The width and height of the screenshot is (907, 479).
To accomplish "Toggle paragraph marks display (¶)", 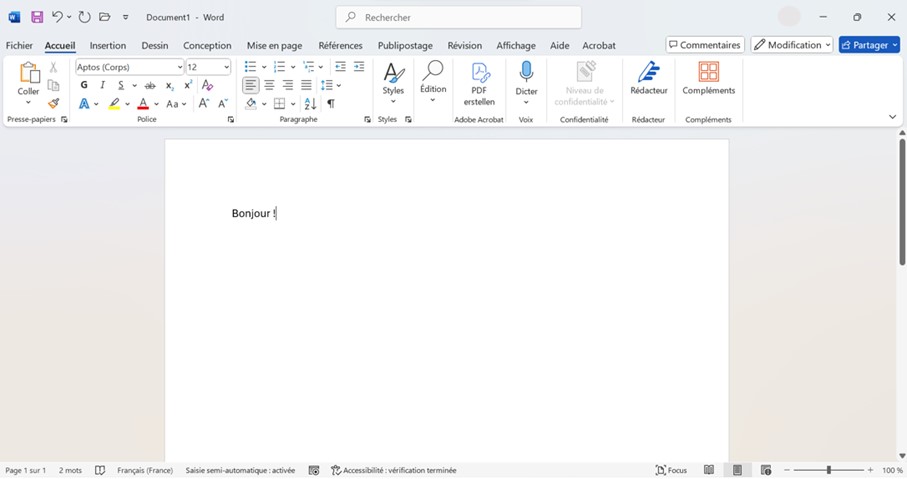I will [331, 104].
